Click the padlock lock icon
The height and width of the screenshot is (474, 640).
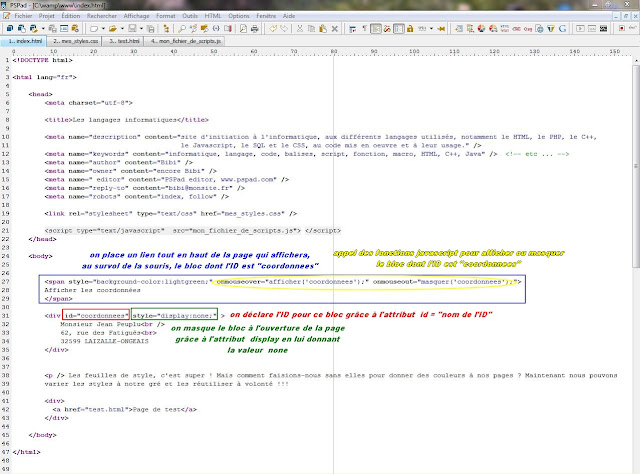point(410,29)
